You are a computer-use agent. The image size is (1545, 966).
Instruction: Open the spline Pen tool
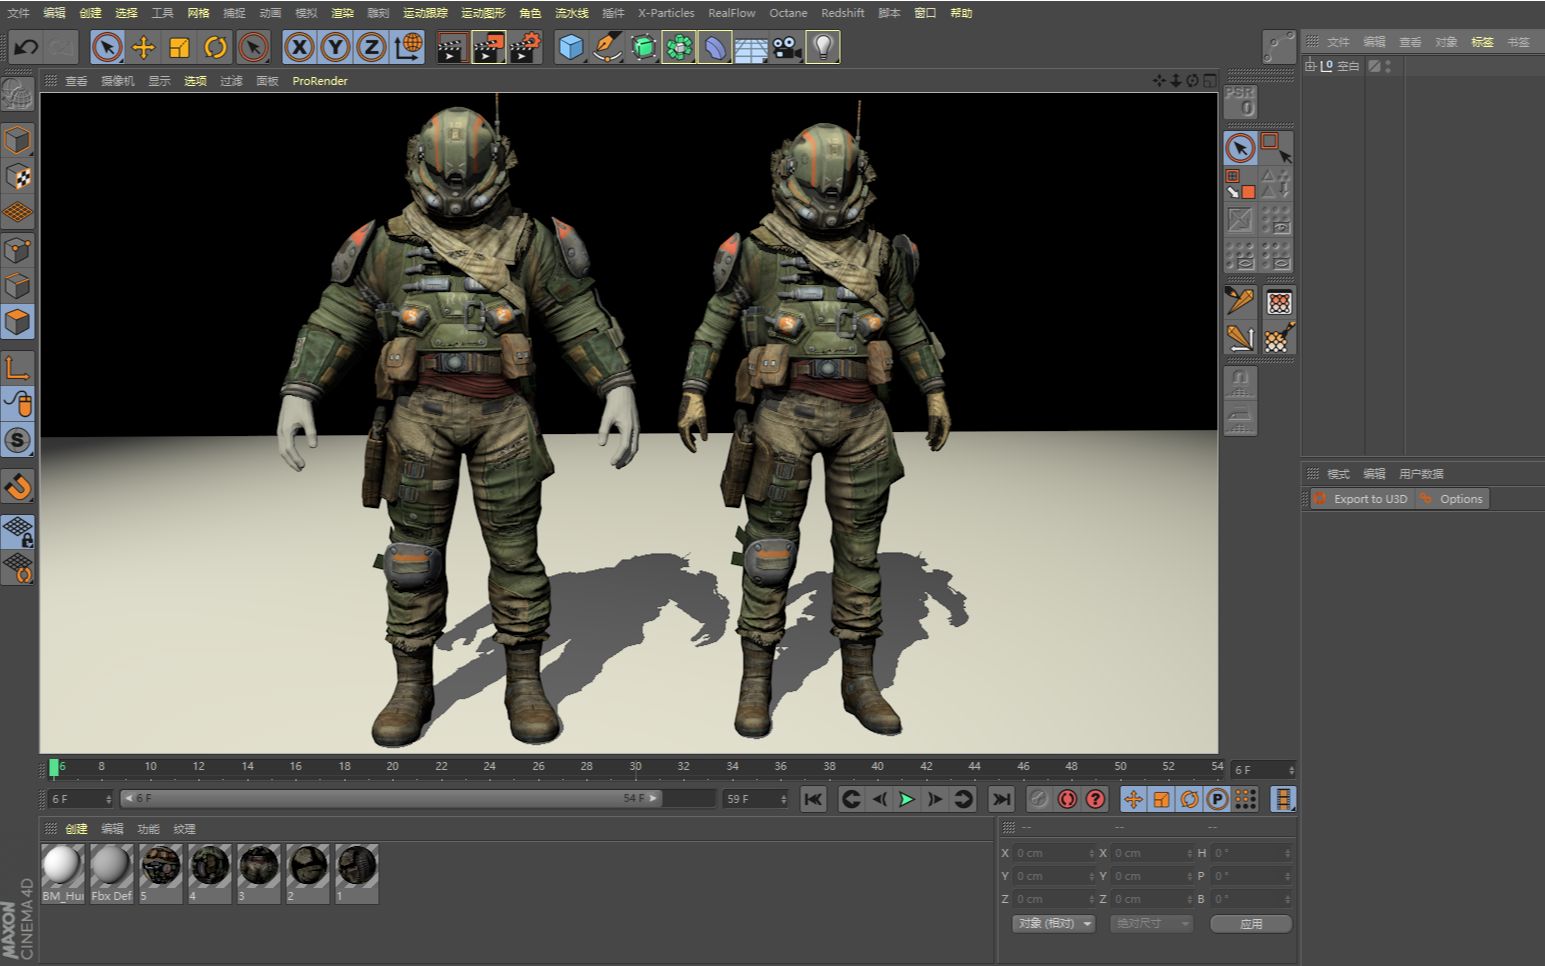[x=607, y=47]
